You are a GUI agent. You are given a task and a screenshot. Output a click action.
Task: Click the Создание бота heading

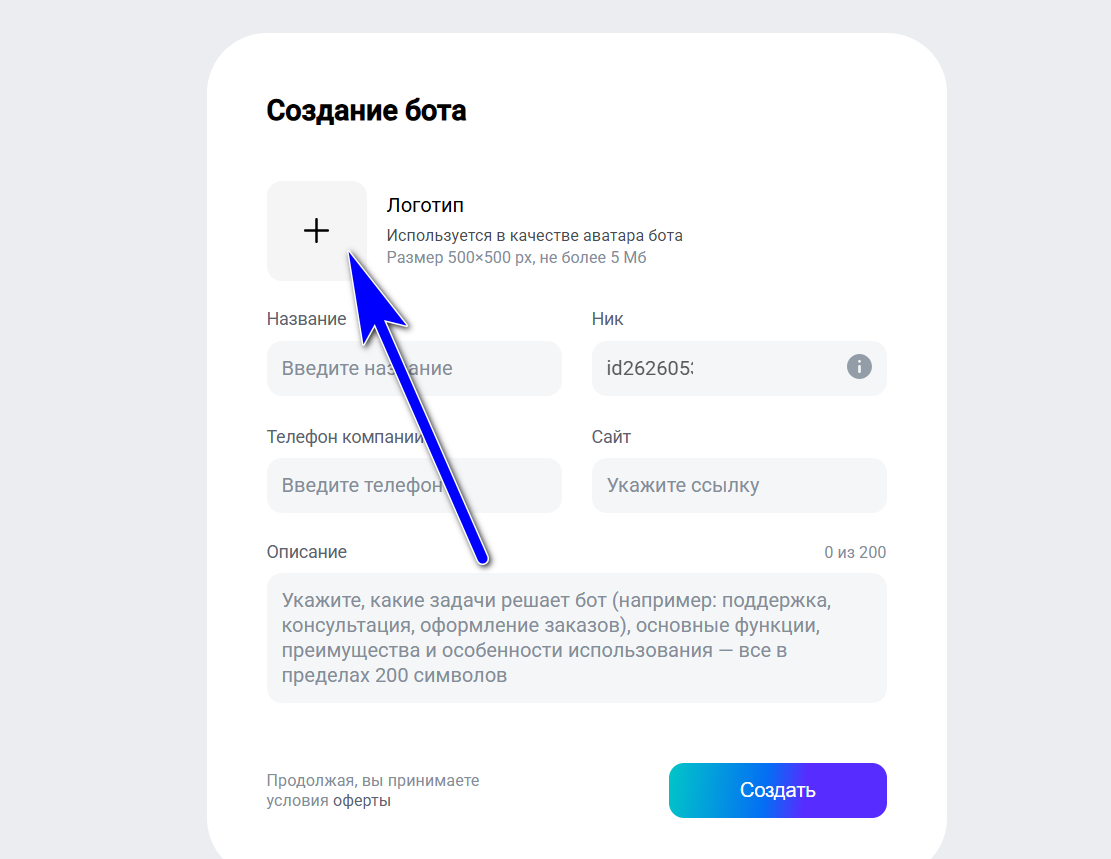pos(366,110)
